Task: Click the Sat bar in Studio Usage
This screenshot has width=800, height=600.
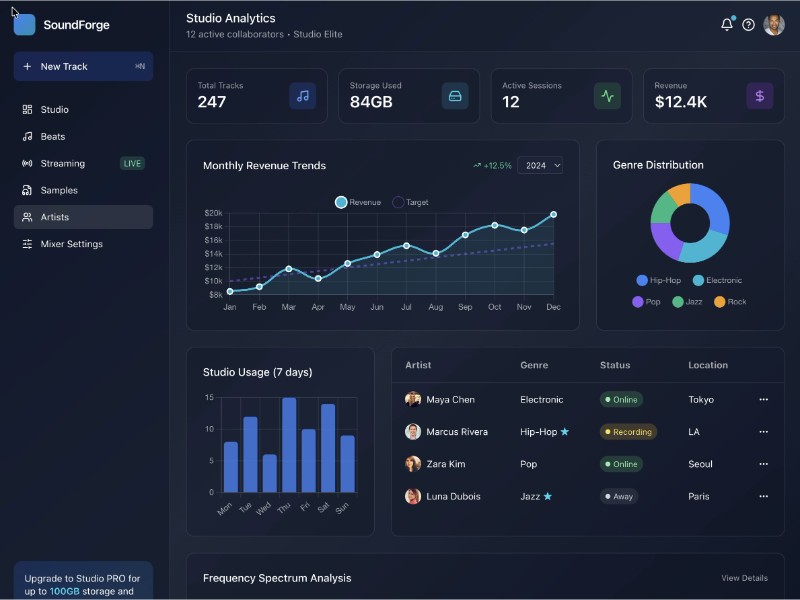Action: 328,448
